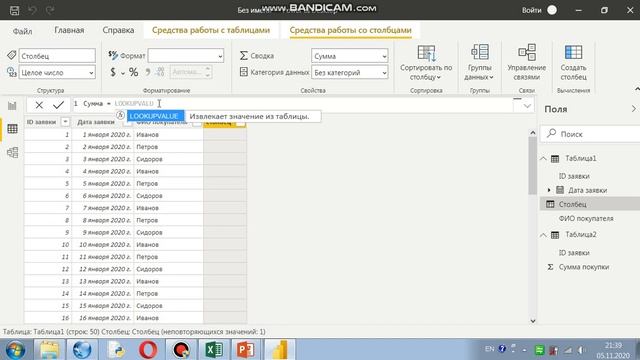Open Excel from the taskbar

(213, 350)
